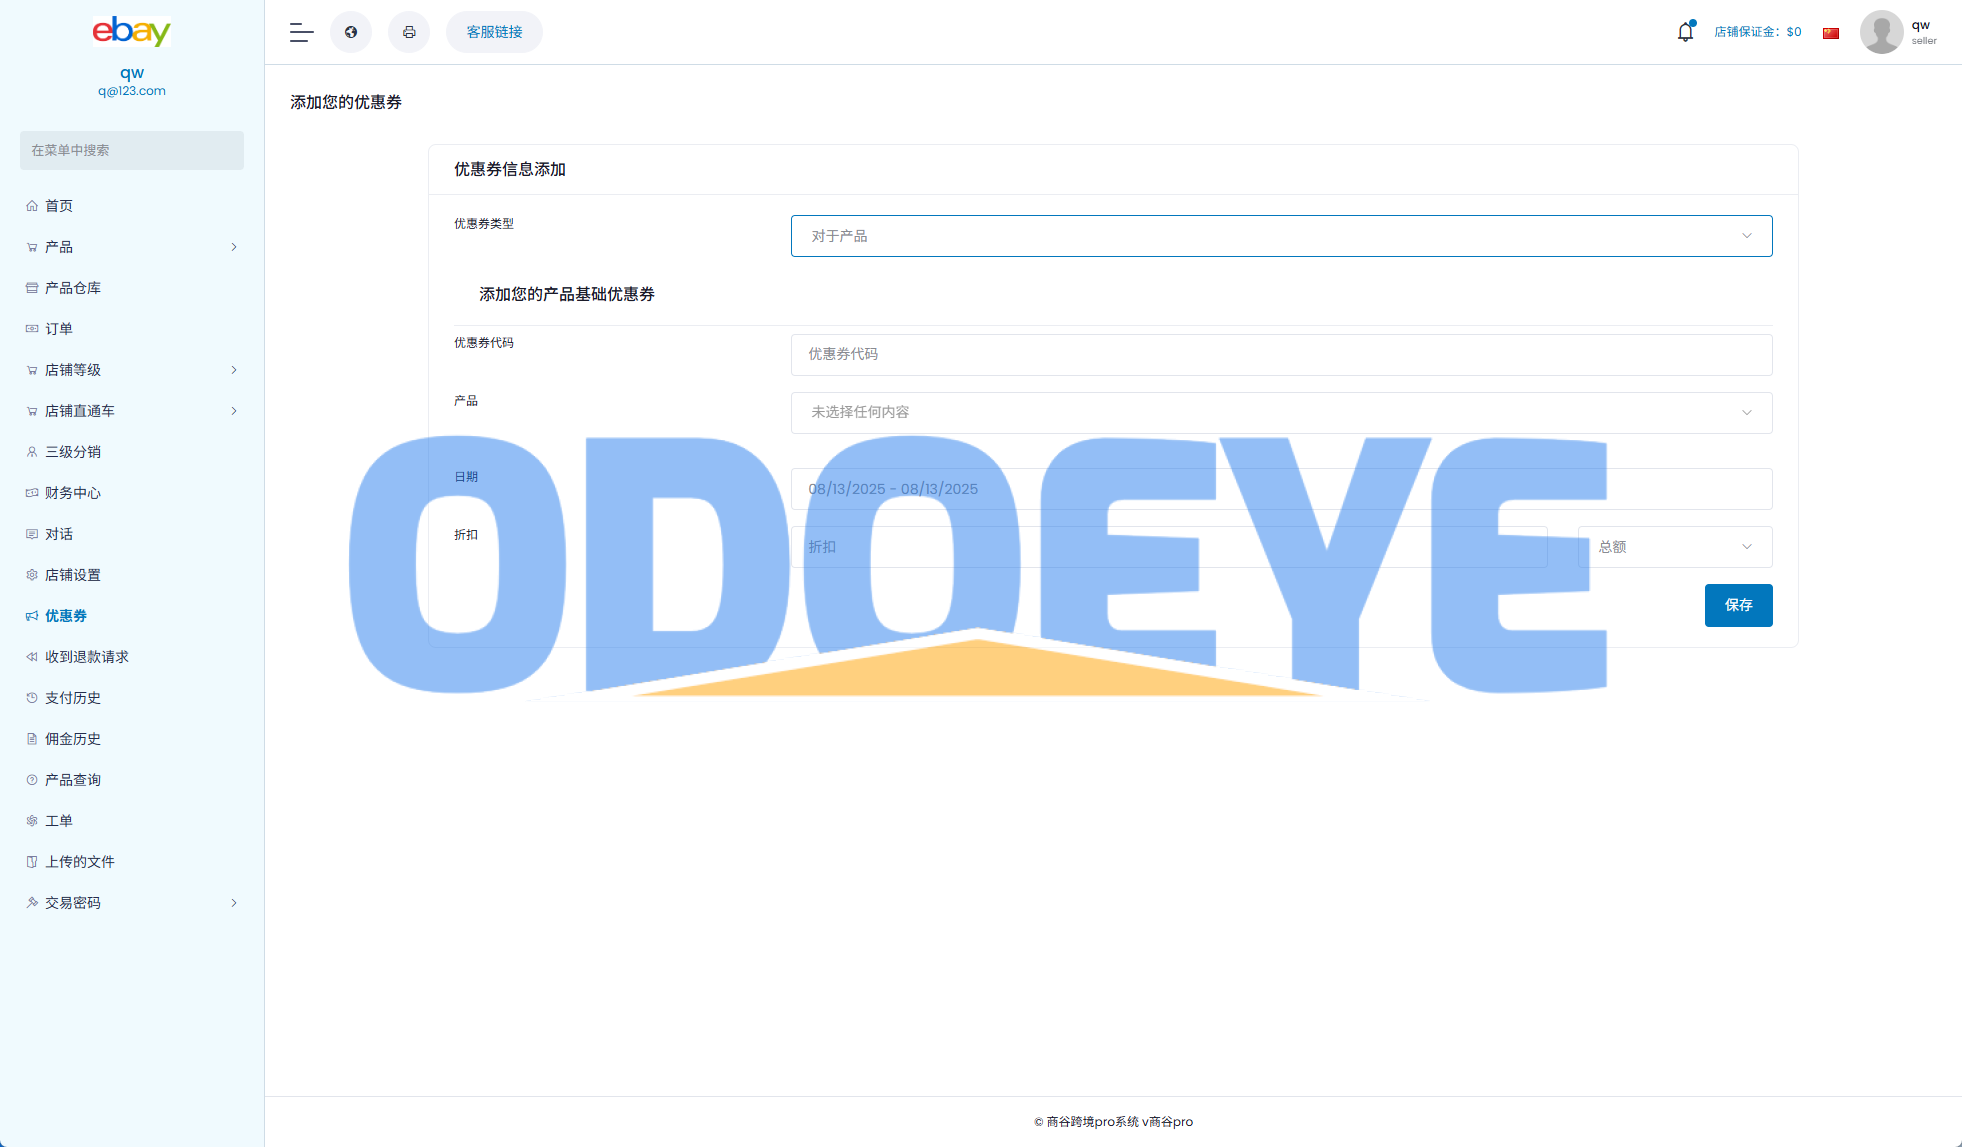Open 财务中心 in the sidebar
This screenshot has height=1147, width=1962.
pyautogui.click(x=73, y=493)
